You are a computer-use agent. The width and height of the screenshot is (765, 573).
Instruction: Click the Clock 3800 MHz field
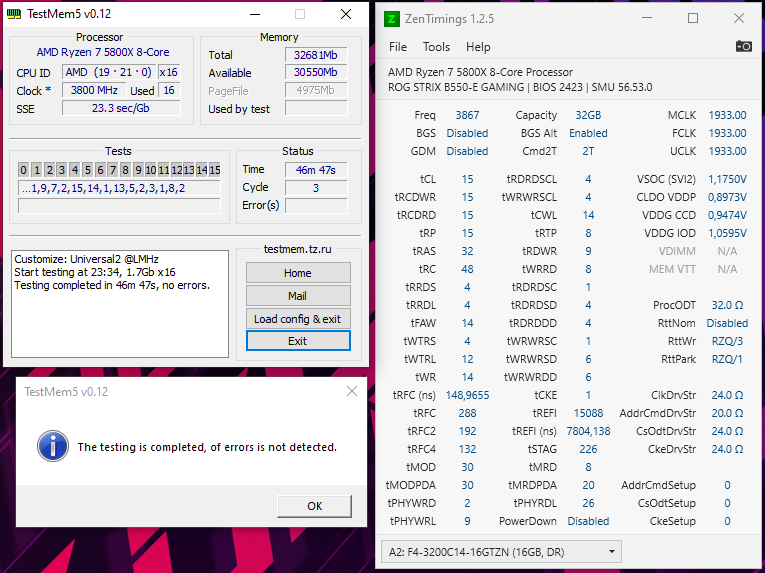click(94, 90)
